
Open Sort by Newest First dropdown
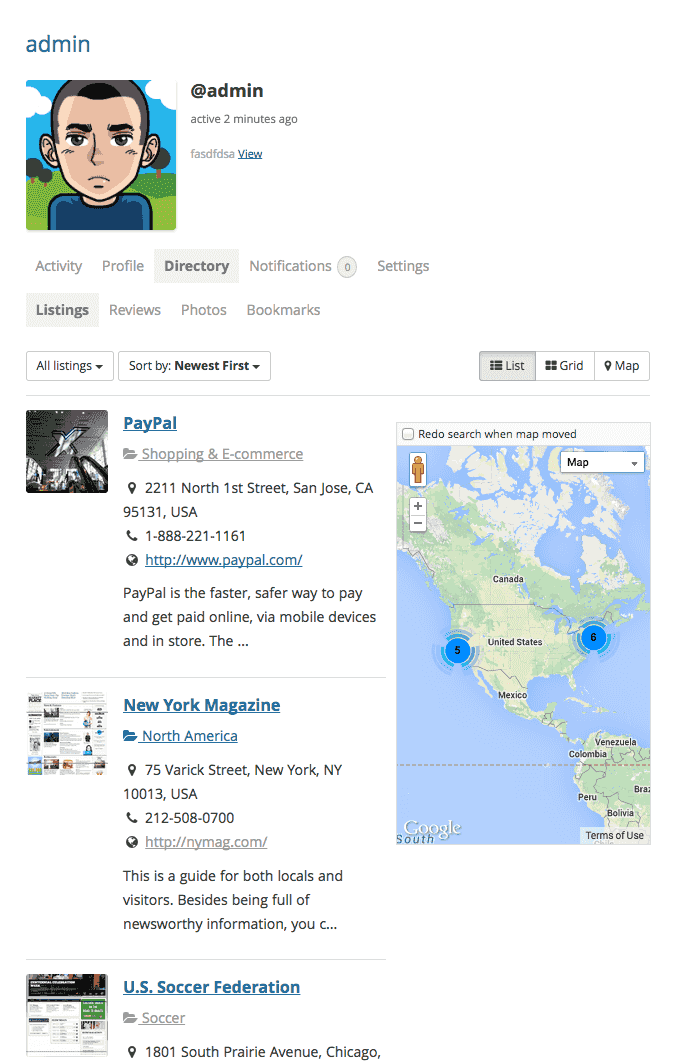[194, 366]
